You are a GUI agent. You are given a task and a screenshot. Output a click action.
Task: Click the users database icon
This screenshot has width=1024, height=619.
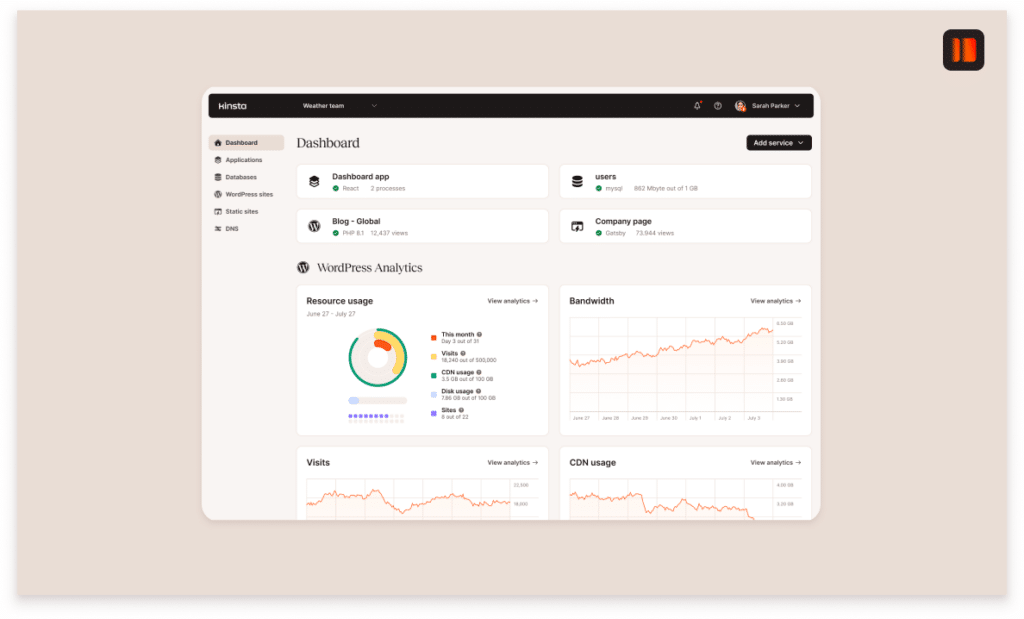tap(577, 182)
